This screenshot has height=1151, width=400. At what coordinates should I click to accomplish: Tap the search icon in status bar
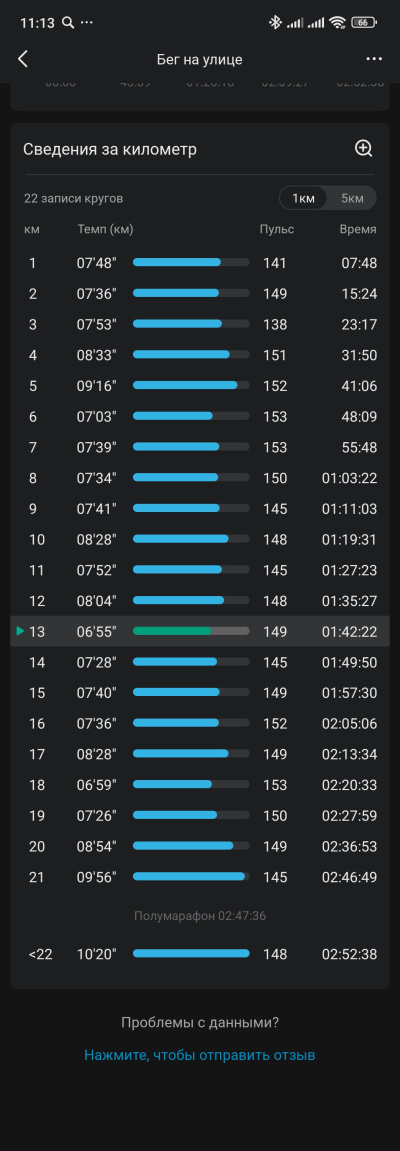pos(68,23)
